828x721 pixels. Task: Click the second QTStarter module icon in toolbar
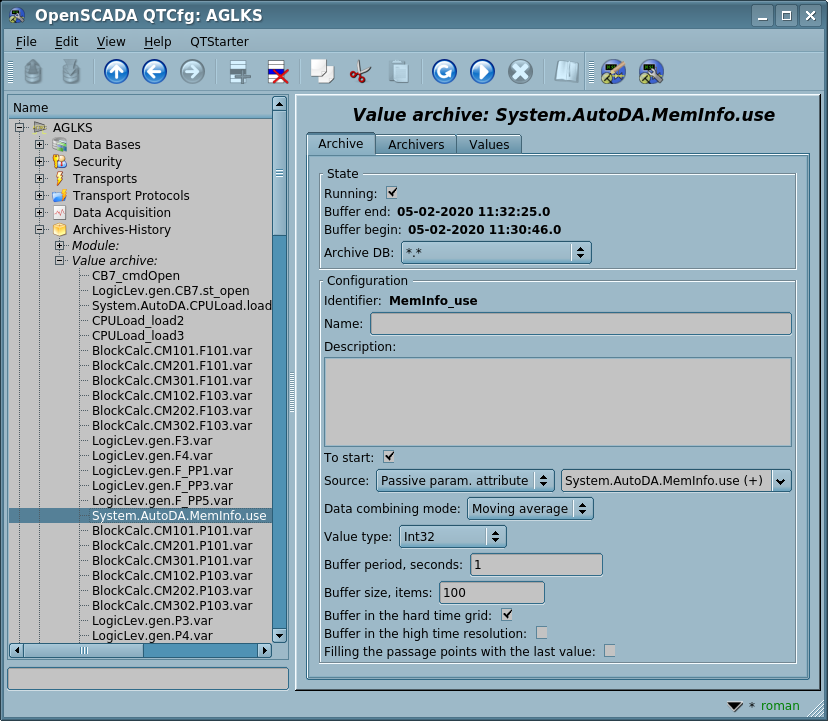[x=651, y=72]
